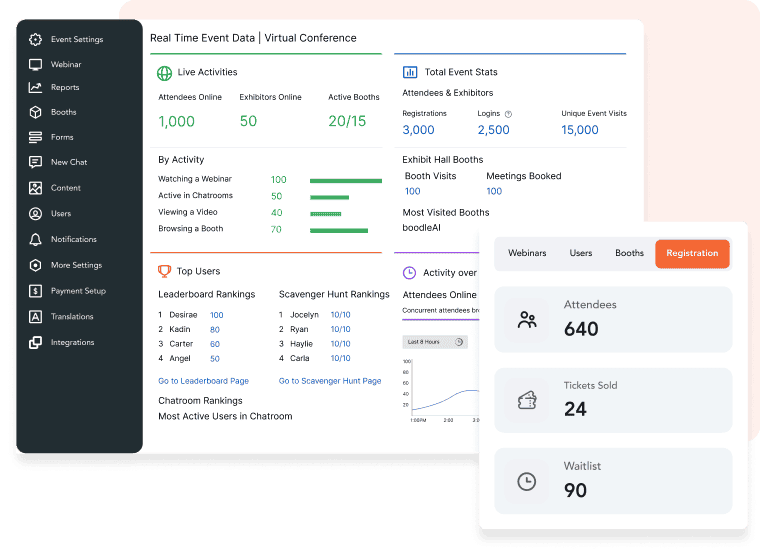760x560 pixels.
Task: Click the Booth Visits value 100
Action: [412, 191]
